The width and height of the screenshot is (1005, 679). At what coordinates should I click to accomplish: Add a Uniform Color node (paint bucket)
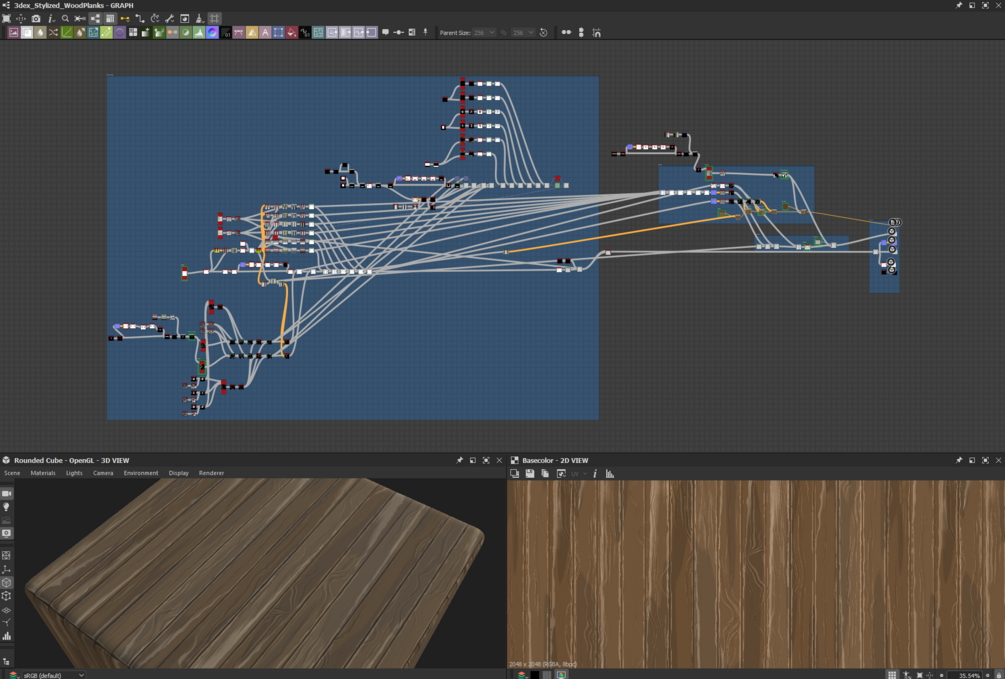click(292, 32)
